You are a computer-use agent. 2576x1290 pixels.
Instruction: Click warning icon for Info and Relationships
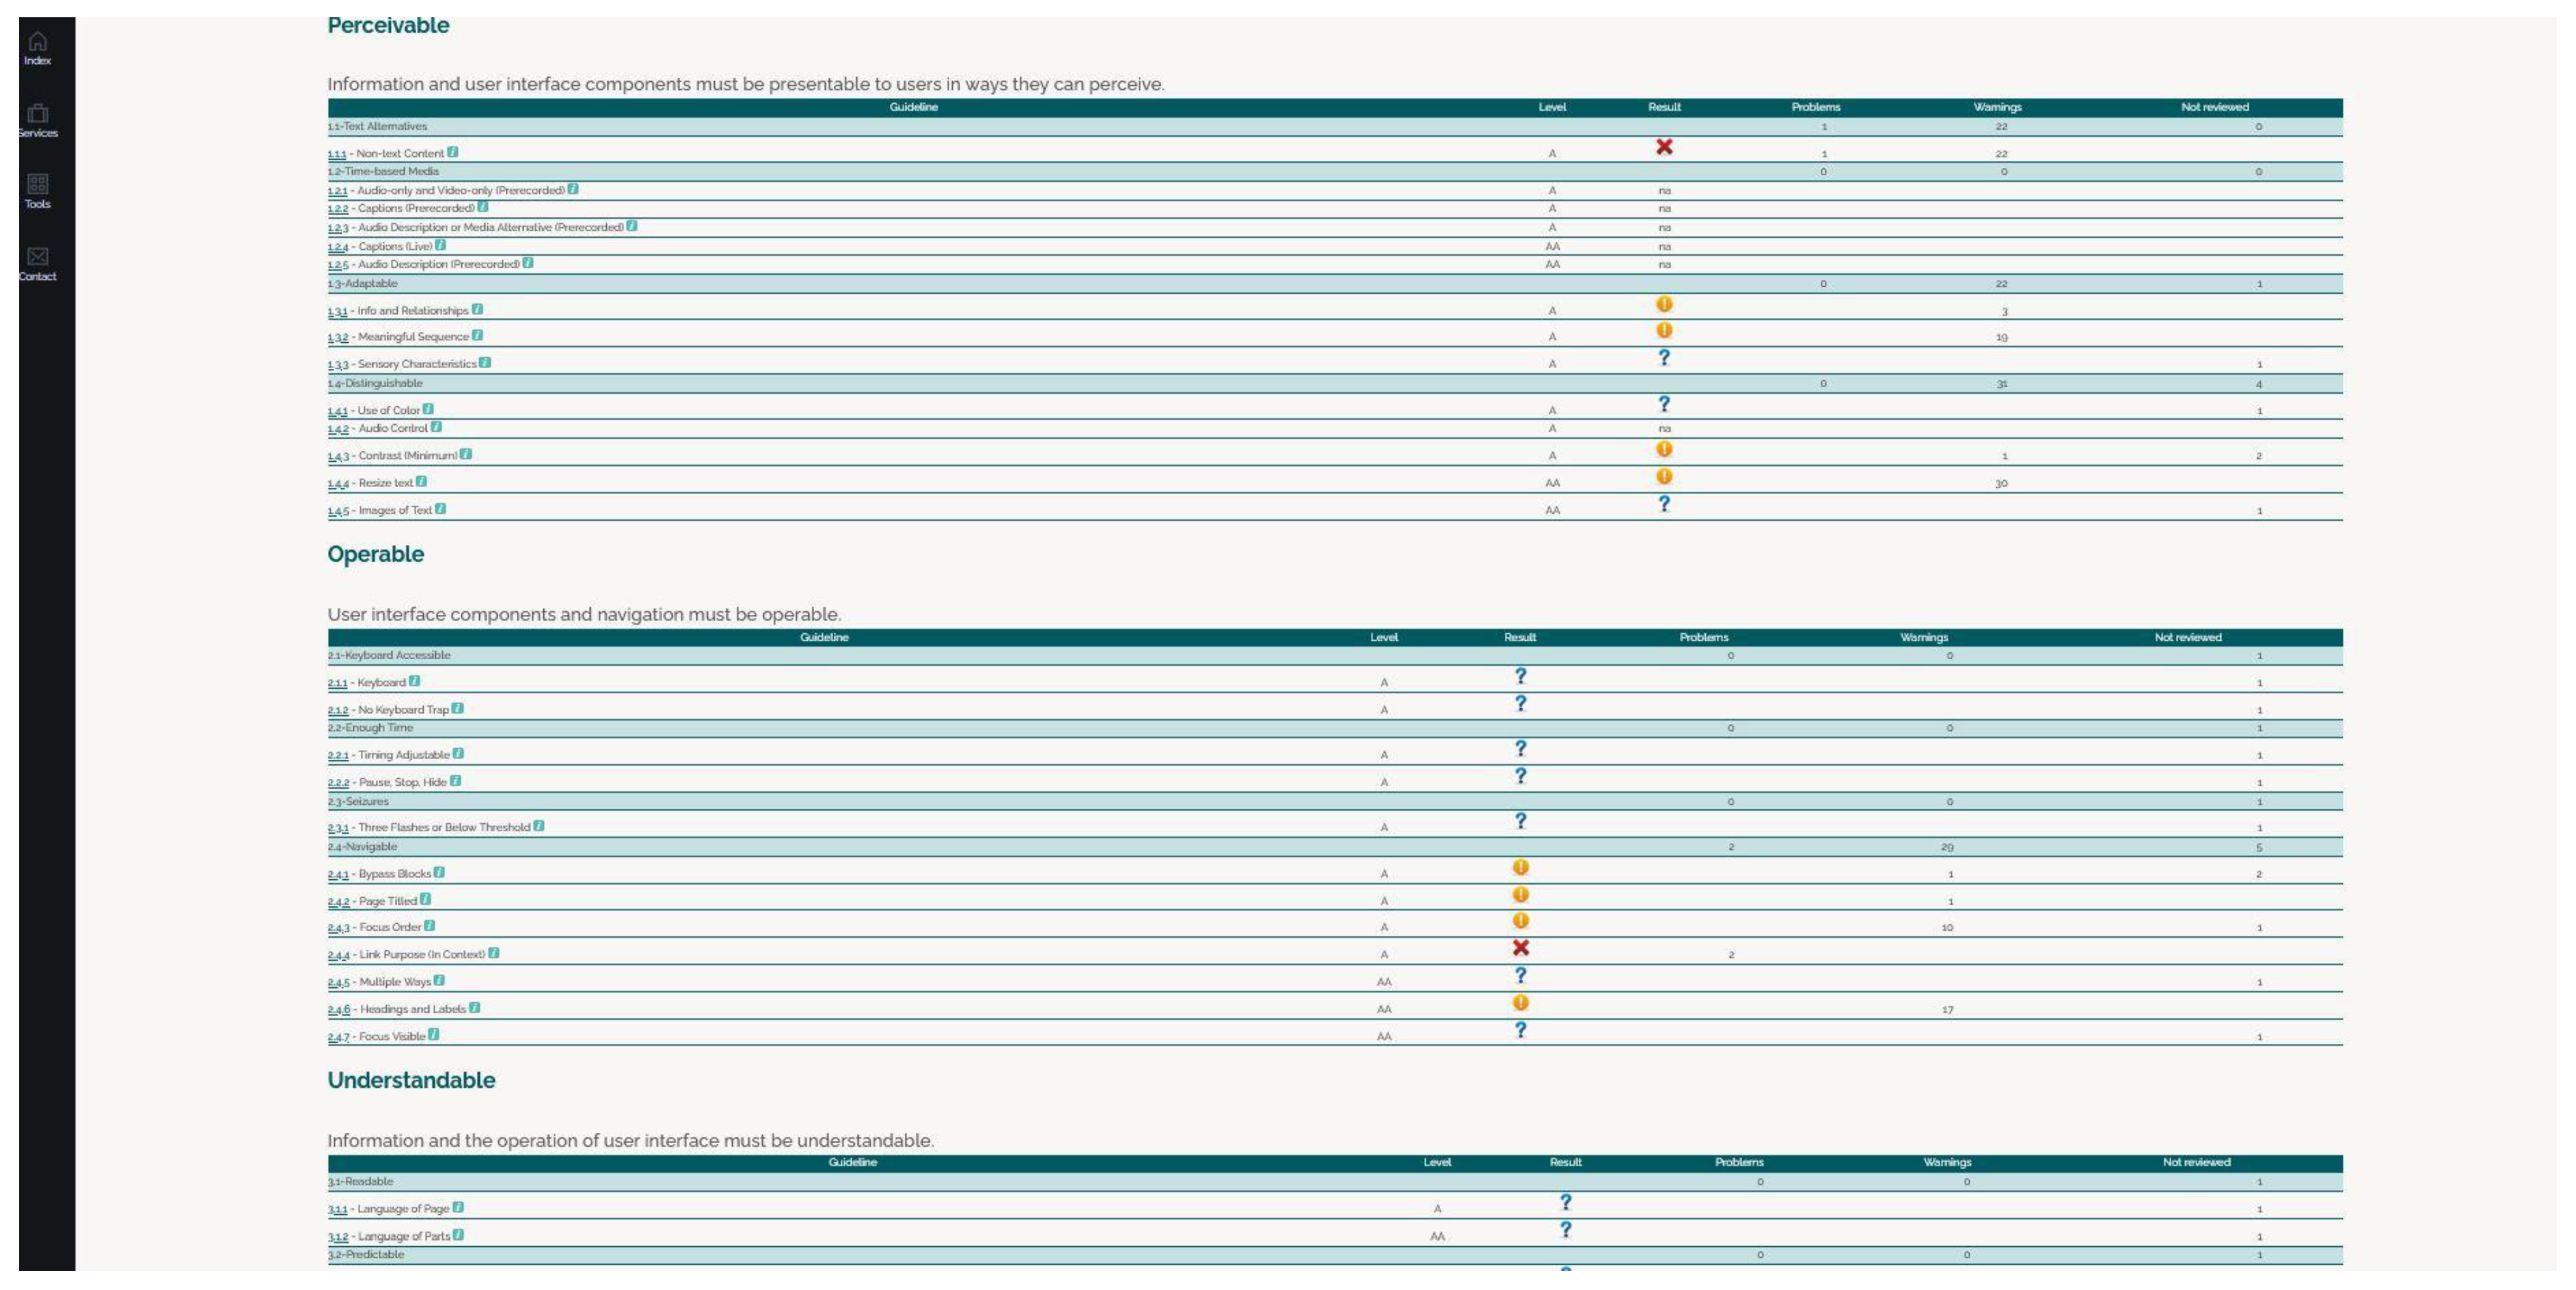point(1664,304)
